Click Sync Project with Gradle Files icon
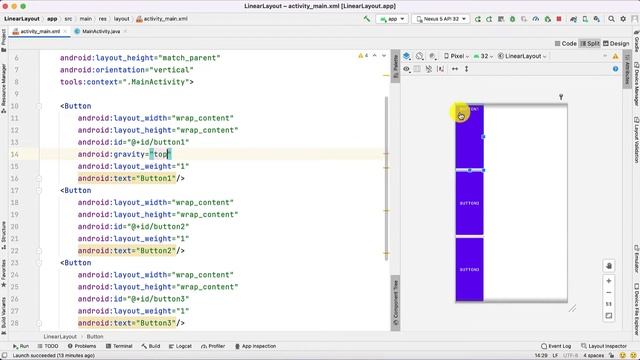The width and height of the screenshot is (640, 360). click(573, 19)
